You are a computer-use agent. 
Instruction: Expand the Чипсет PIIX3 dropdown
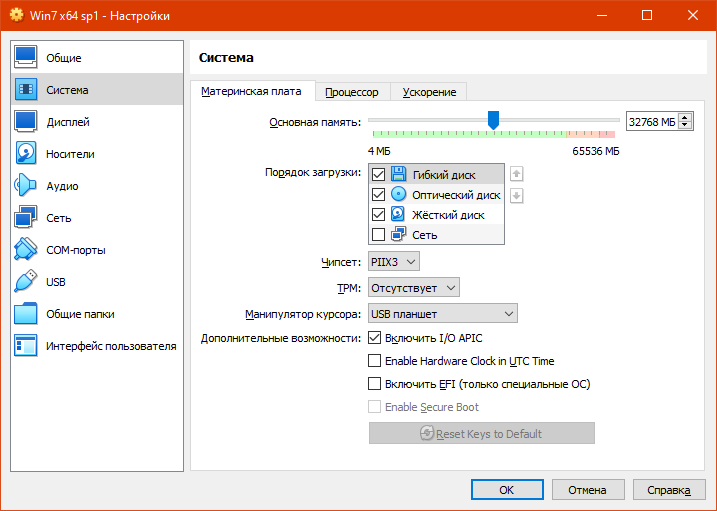394,262
